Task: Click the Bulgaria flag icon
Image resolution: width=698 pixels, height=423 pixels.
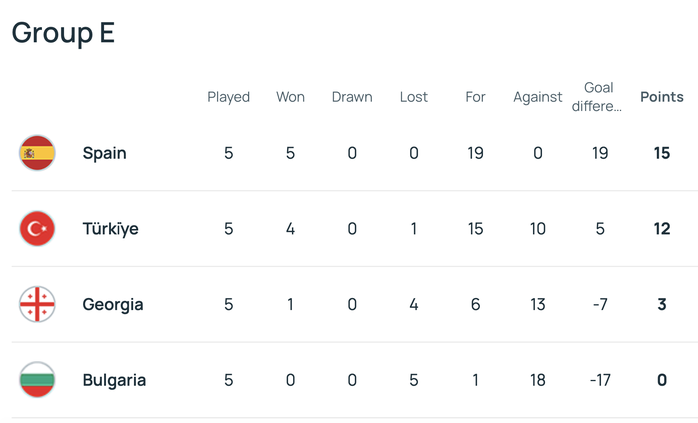Action: 37,380
